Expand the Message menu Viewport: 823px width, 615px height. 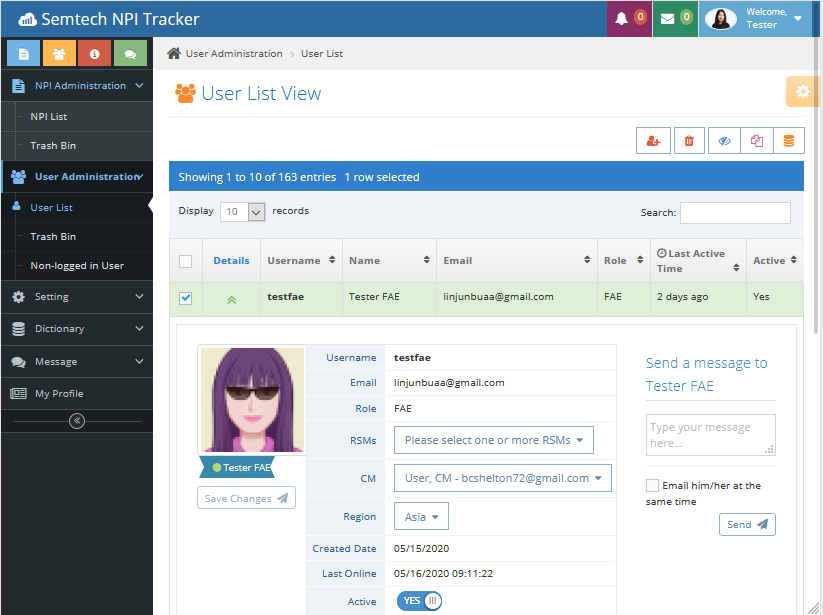77,362
